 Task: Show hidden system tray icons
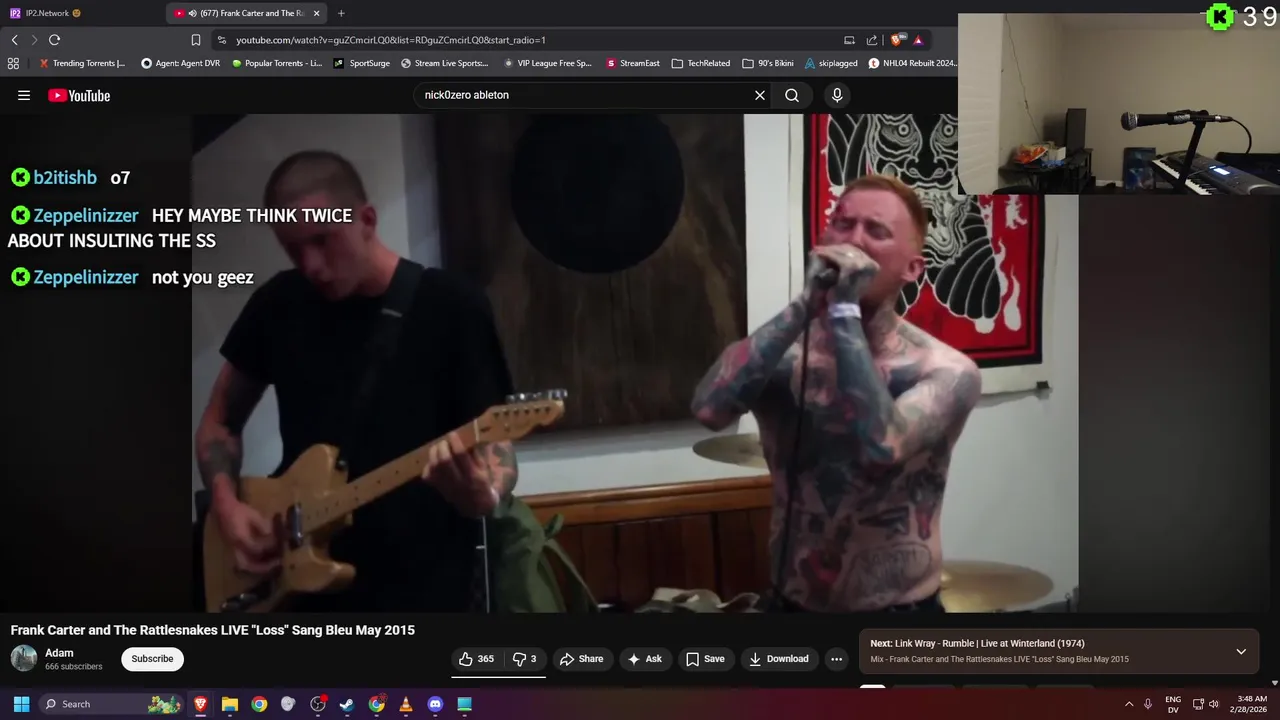point(1129,704)
